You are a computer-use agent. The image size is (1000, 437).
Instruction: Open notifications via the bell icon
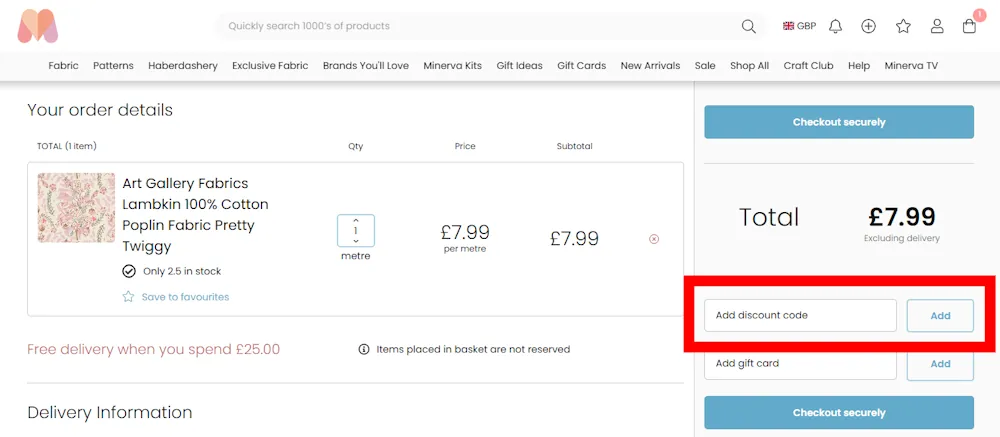tap(835, 26)
